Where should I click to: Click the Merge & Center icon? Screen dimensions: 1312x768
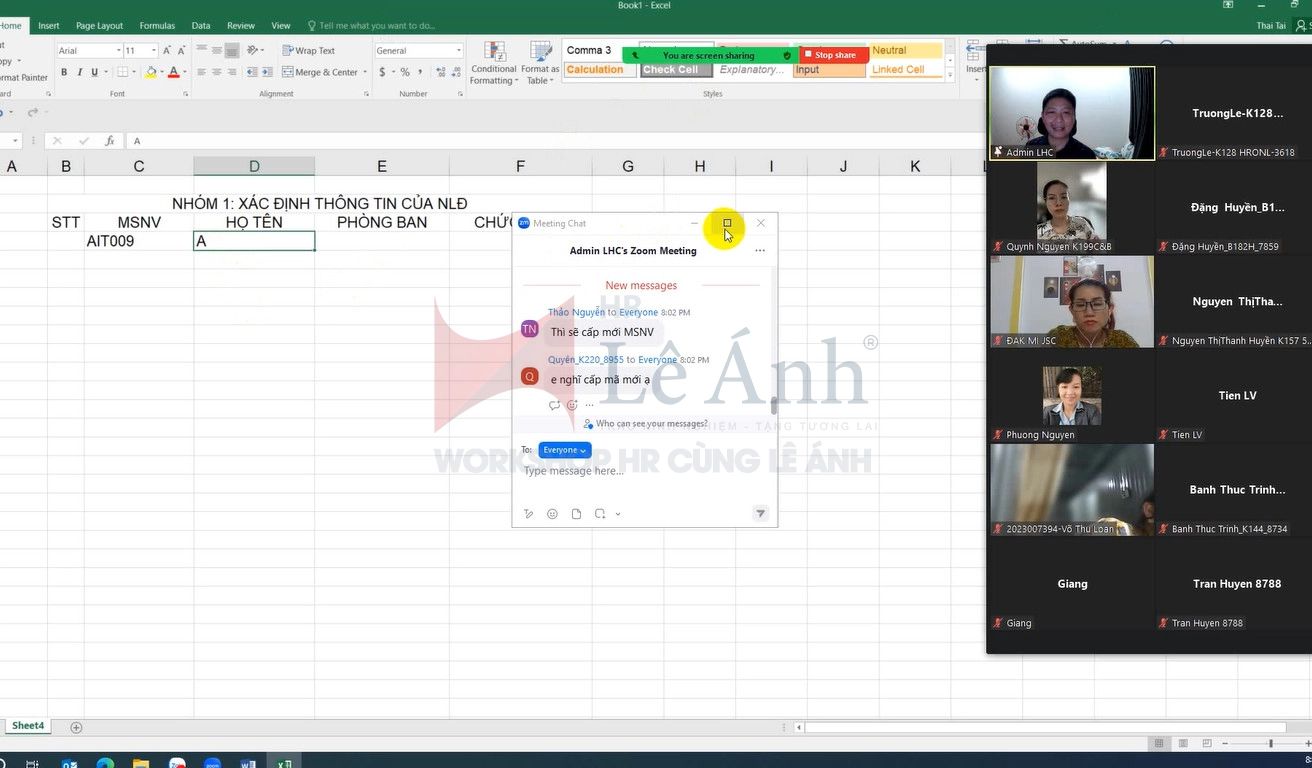[288, 72]
